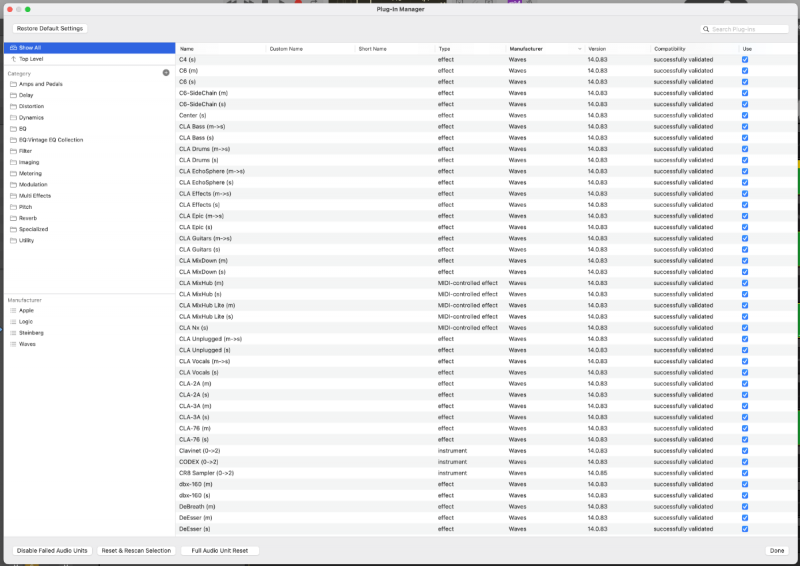The image size is (800, 566).
Task: Click the Top Level arrow icon
Action: (x=13, y=59)
